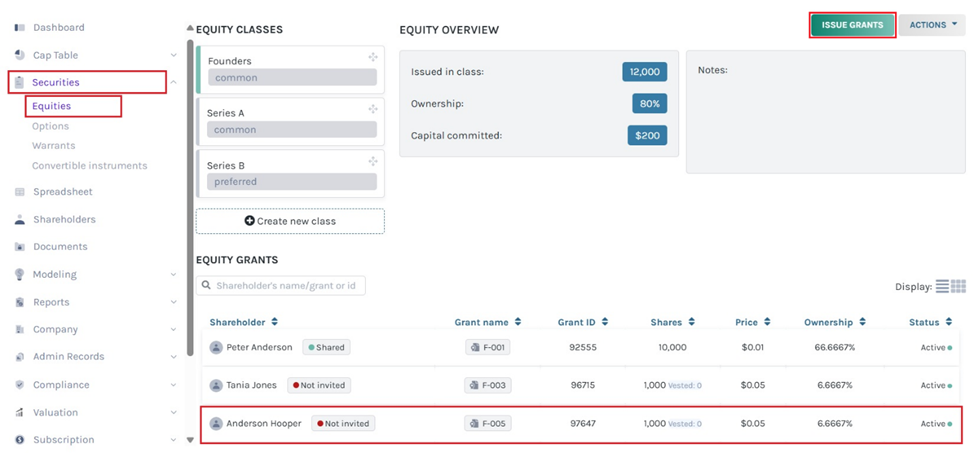Go to Convertible instruments submenu
The image size is (974, 453).
pyautogui.click(x=89, y=166)
